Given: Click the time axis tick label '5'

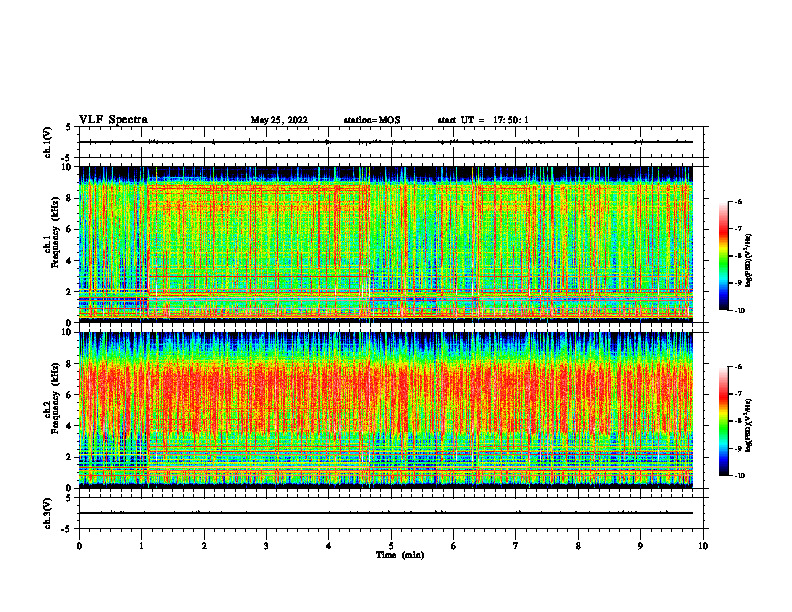Looking at the screenshot, I should coord(391,546).
